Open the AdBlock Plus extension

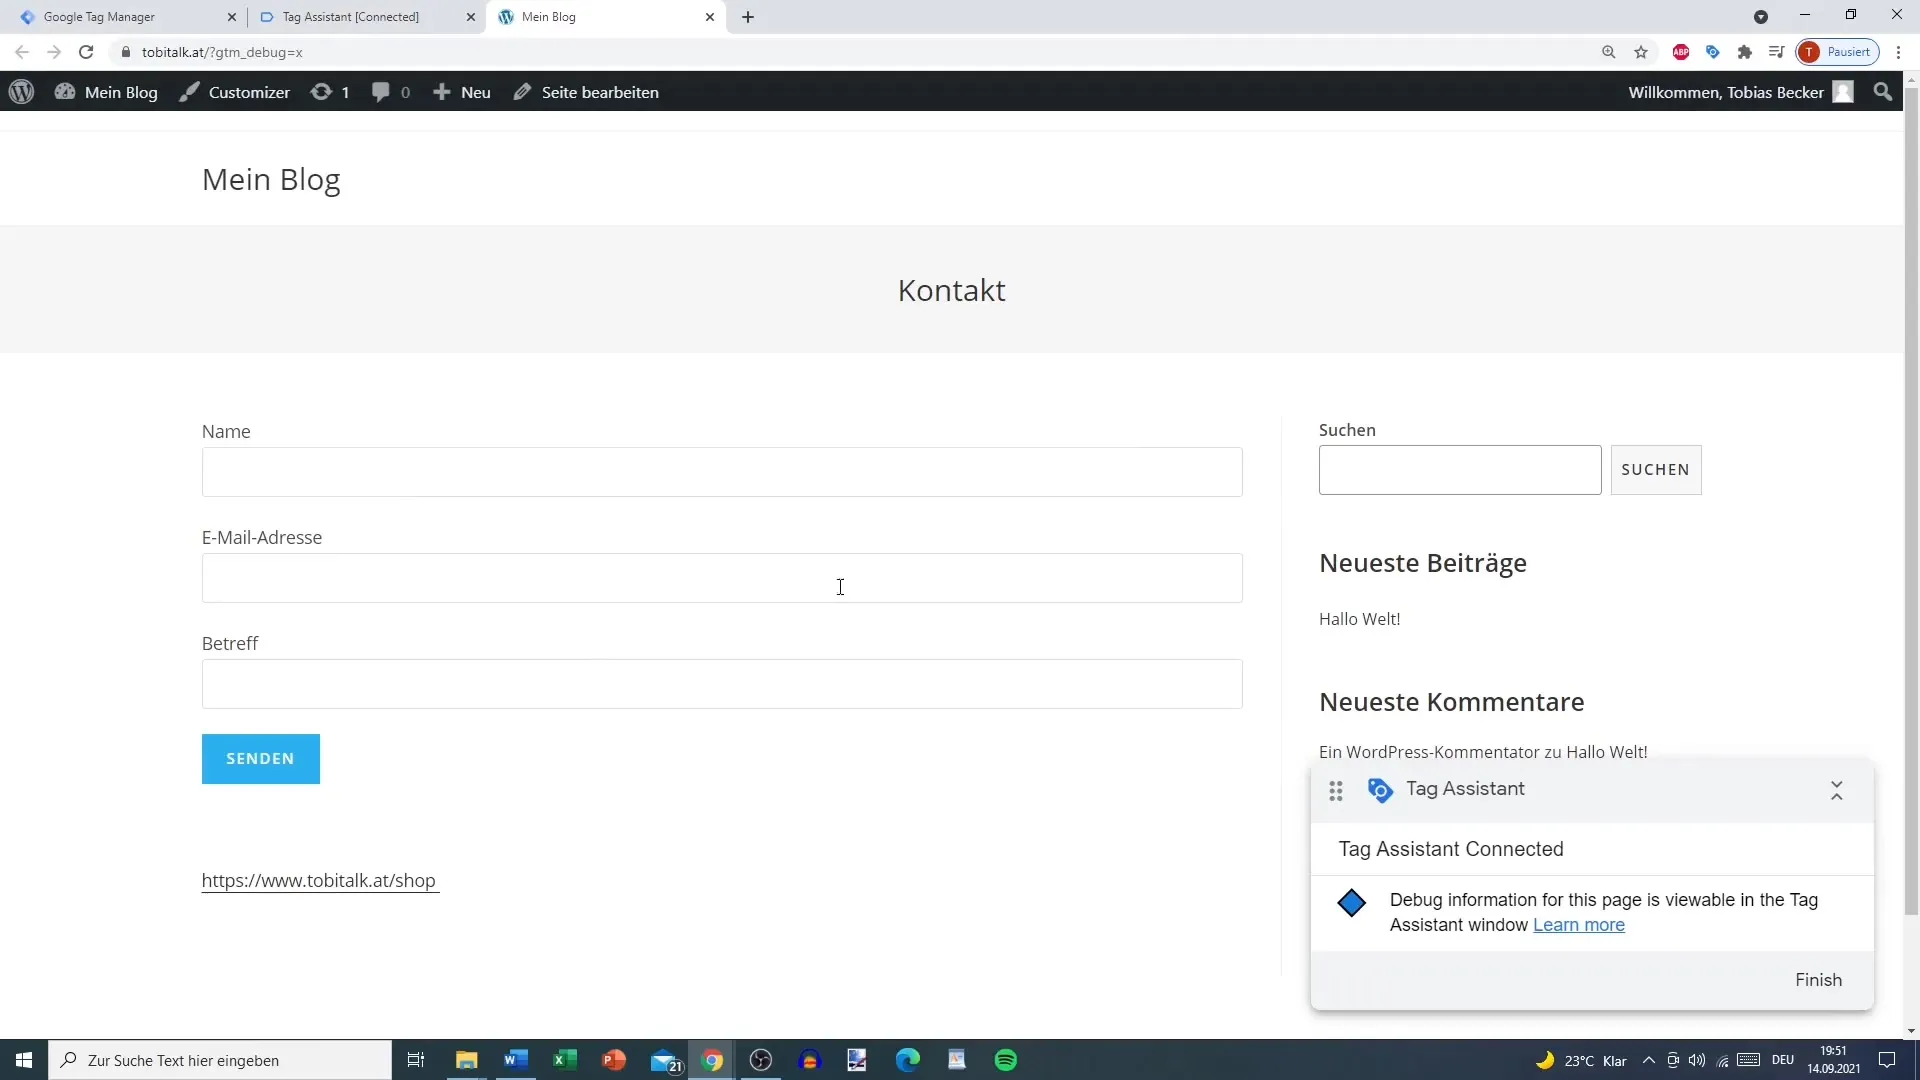tap(1681, 52)
